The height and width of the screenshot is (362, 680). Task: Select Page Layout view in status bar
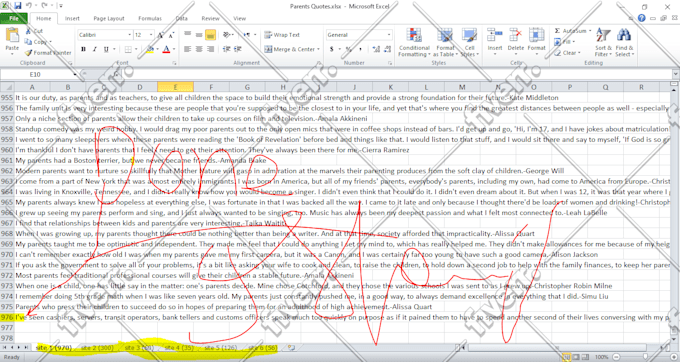point(576,357)
